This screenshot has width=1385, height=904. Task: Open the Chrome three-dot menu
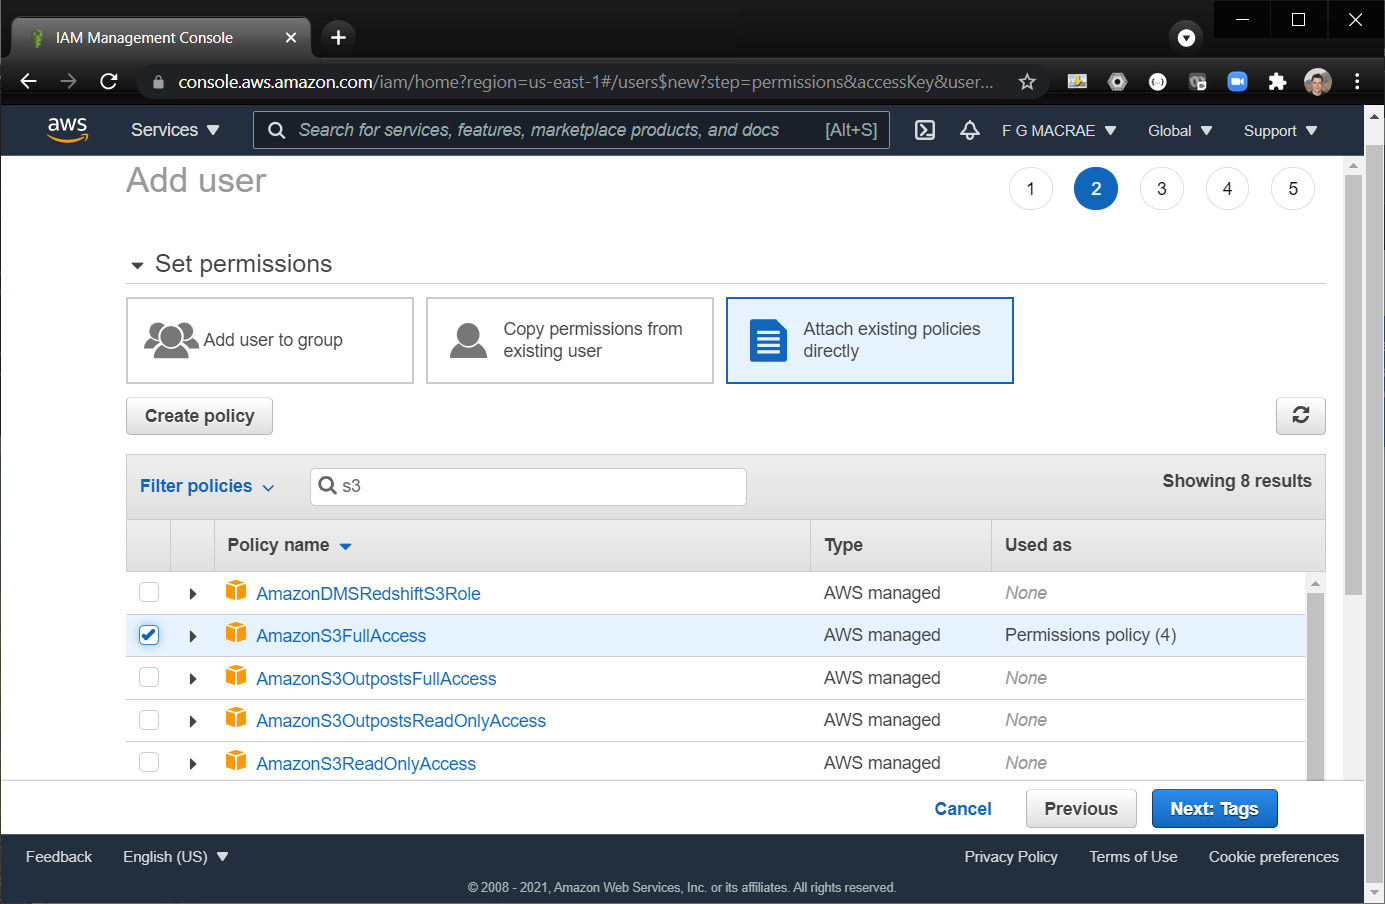pos(1357,82)
